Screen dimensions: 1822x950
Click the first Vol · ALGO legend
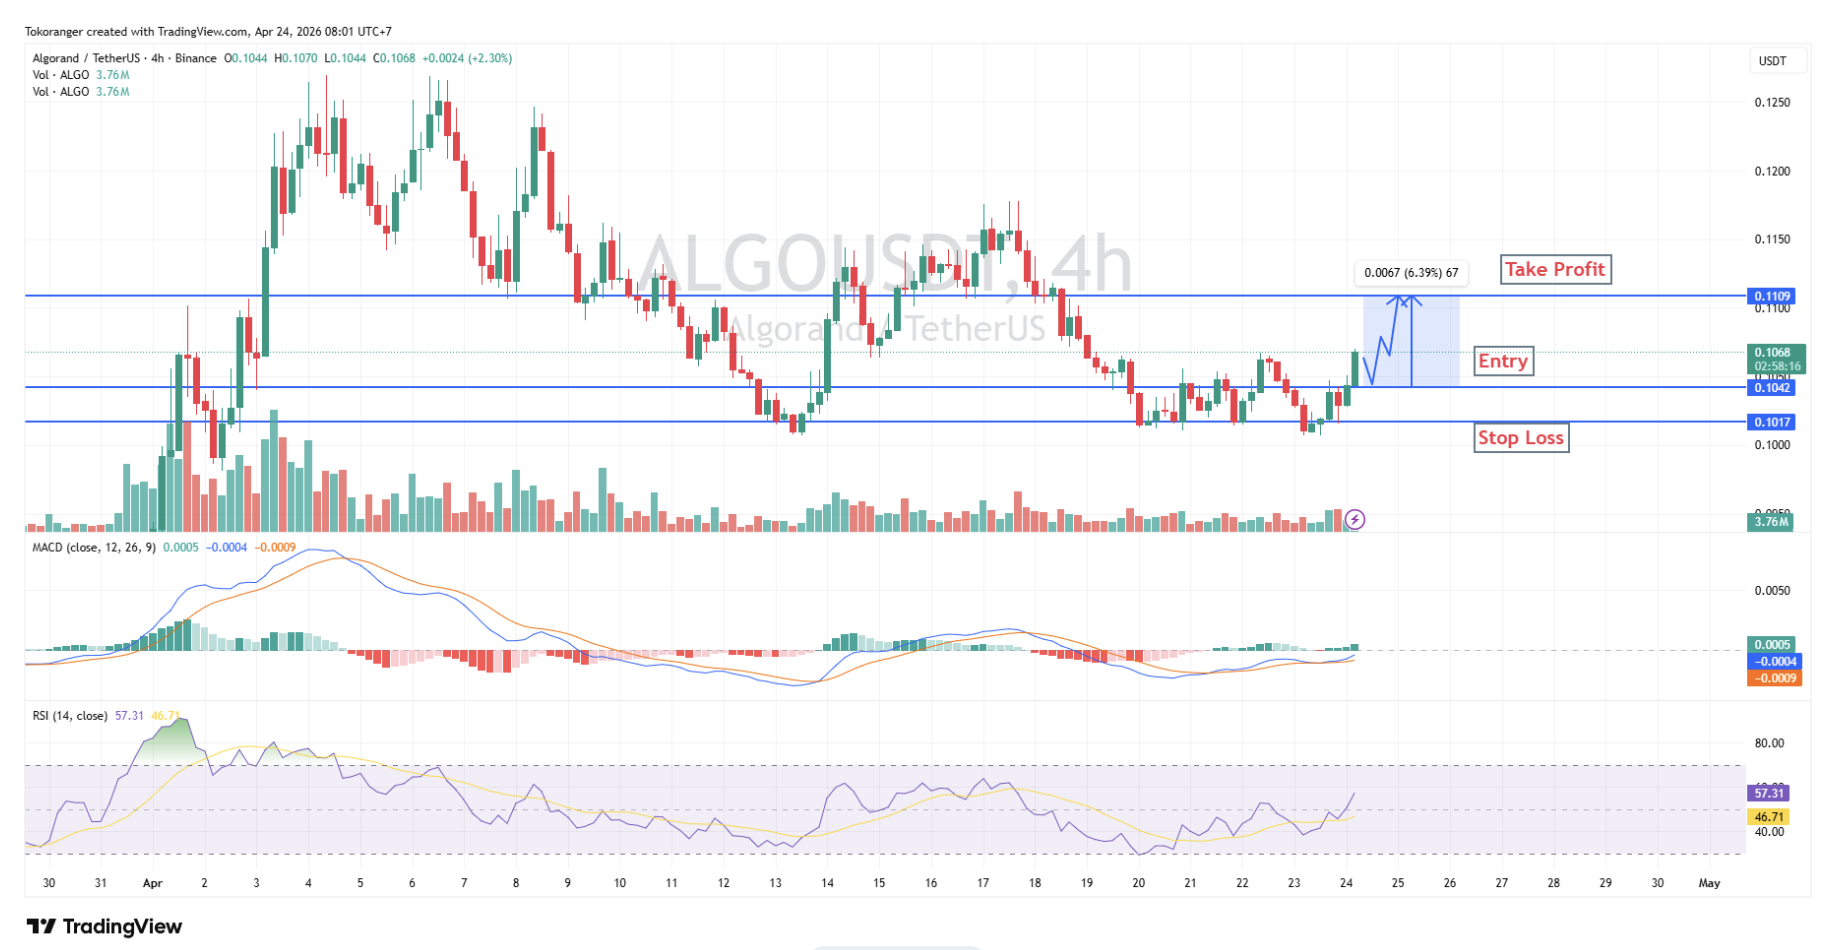61,75
